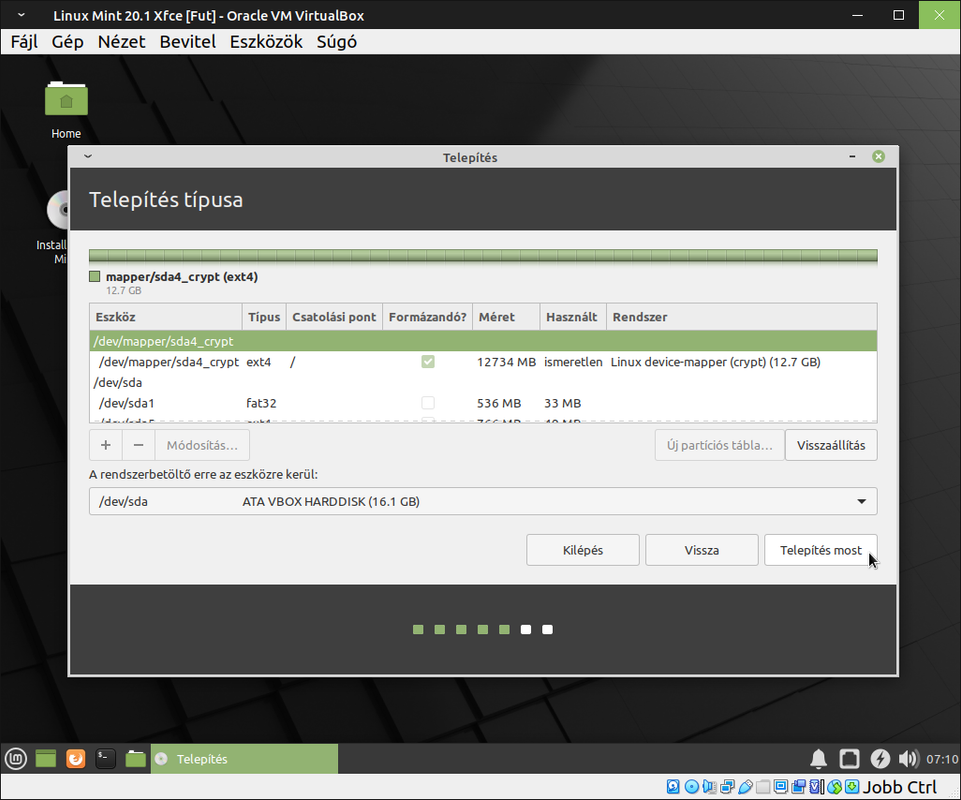The width and height of the screenshot is (961, 800).
Task: Click the Vissza button
Action: (702, 550)
